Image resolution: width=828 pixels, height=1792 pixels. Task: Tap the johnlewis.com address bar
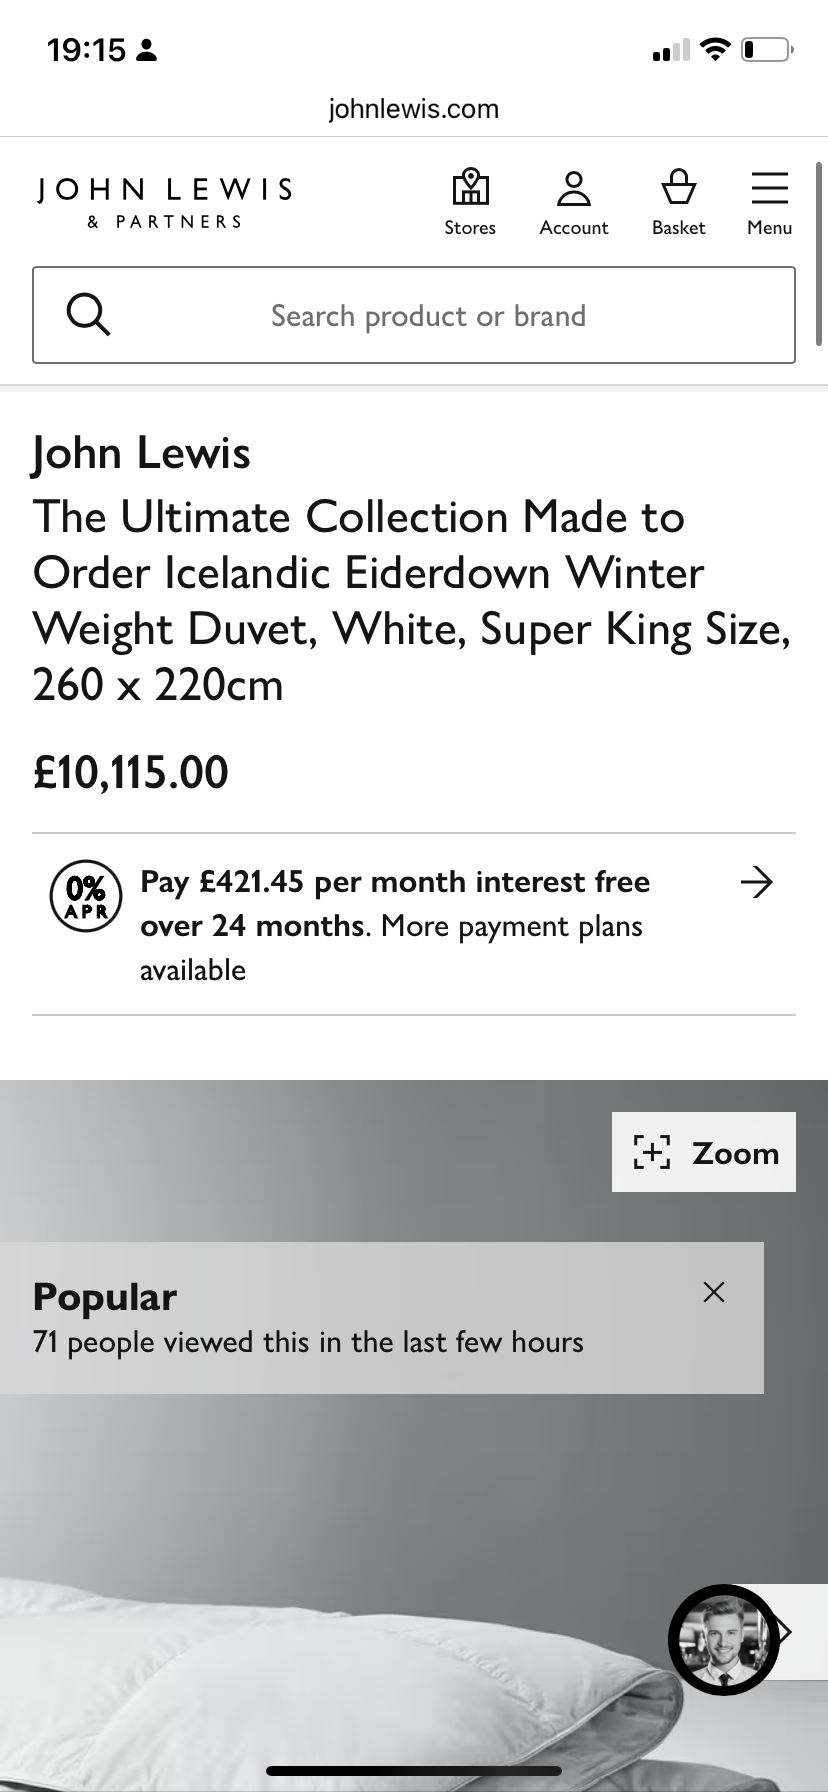point(413,109)
